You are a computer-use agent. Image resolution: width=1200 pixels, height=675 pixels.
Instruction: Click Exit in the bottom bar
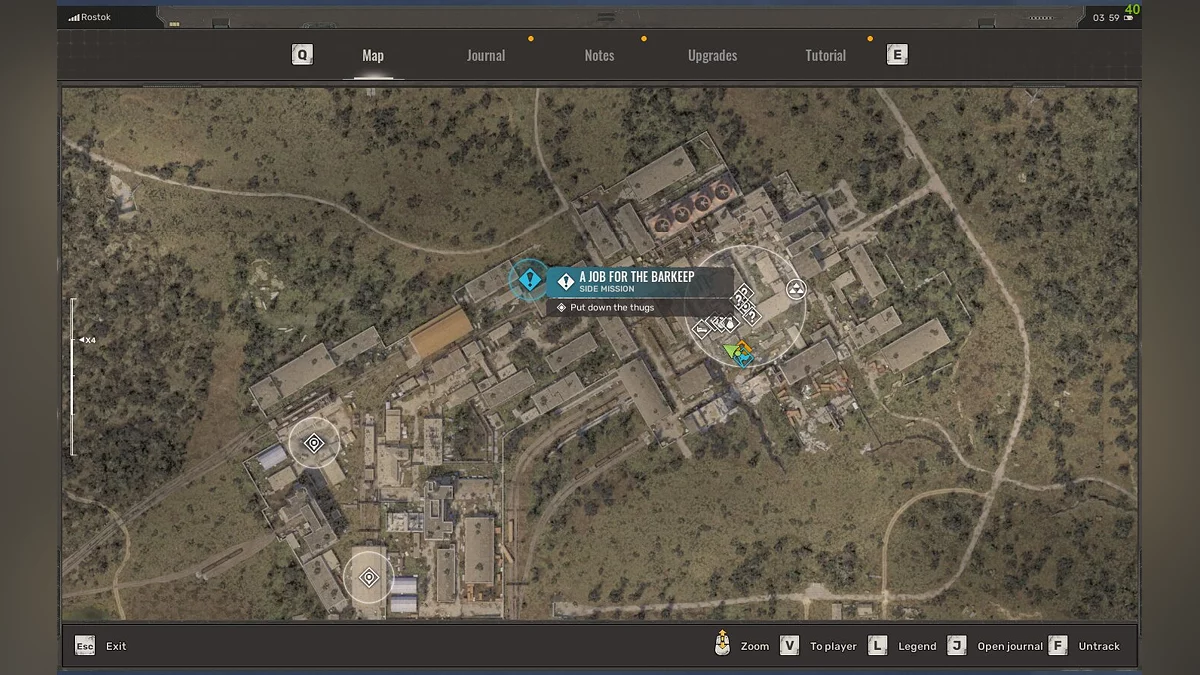116,646
